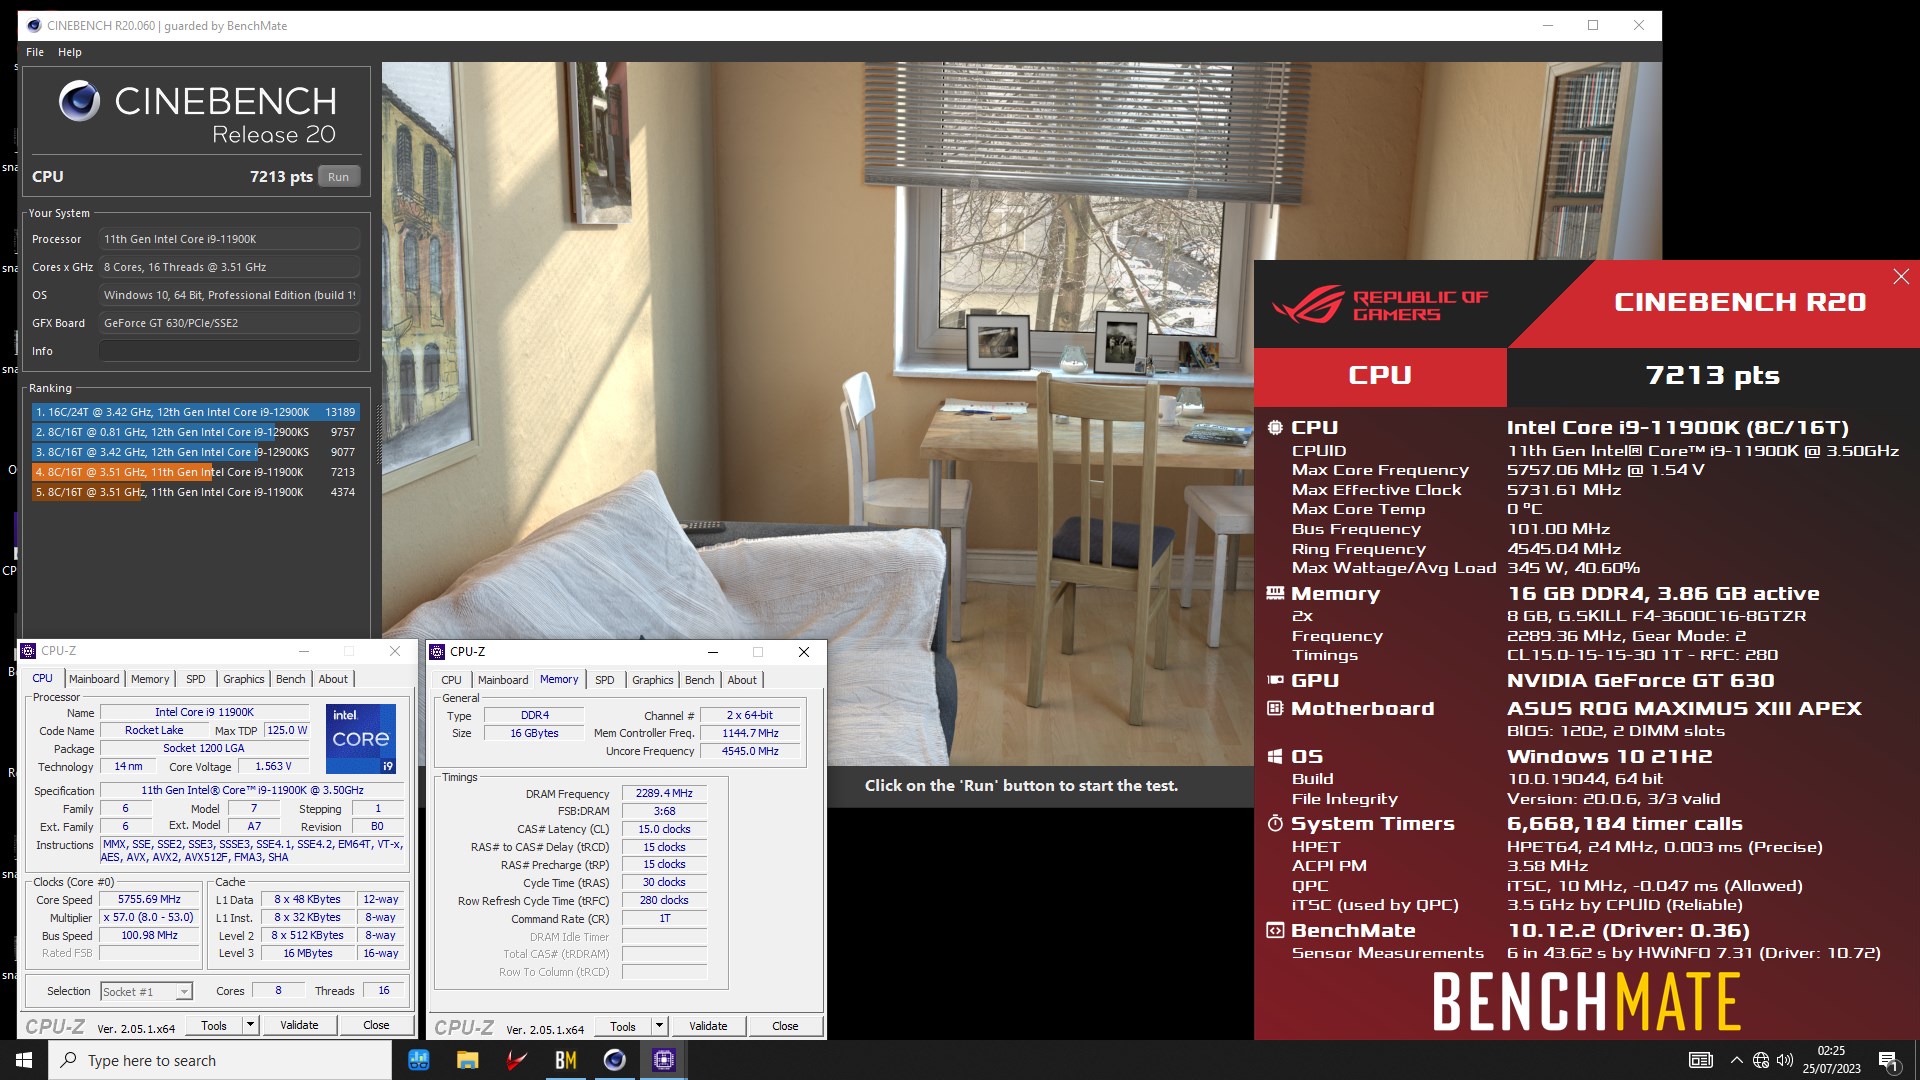Switch to CPU tab in Memory CPU-Z window
1920x1080 pixels.
click(x=452, y=680)
